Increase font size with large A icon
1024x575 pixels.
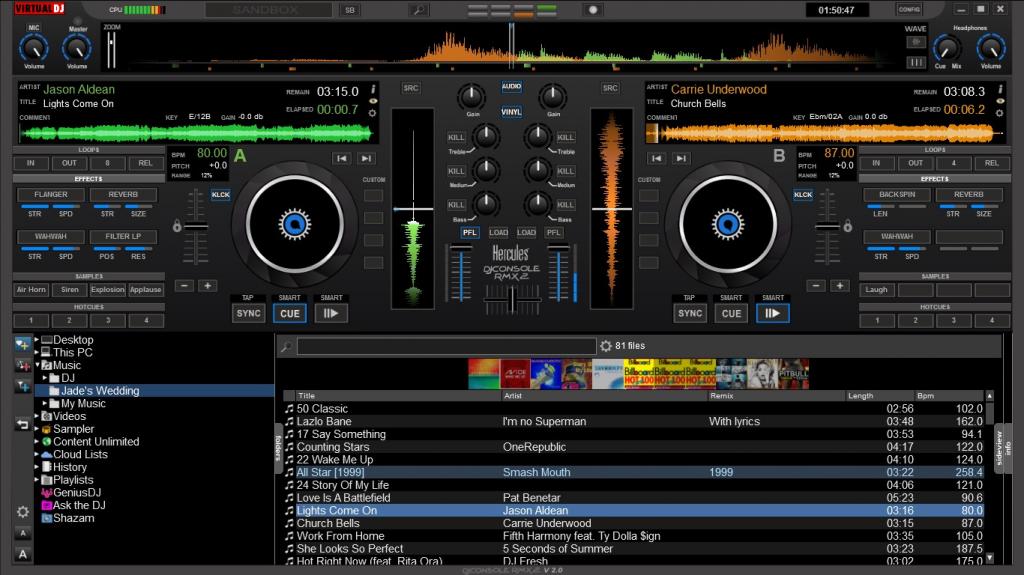tap(23, 554)
